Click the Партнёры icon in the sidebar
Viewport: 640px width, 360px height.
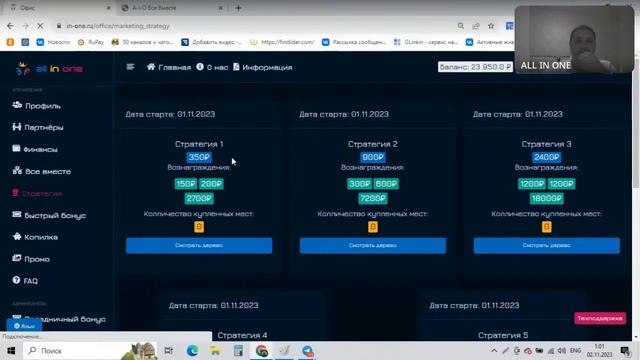pos(16,127)
